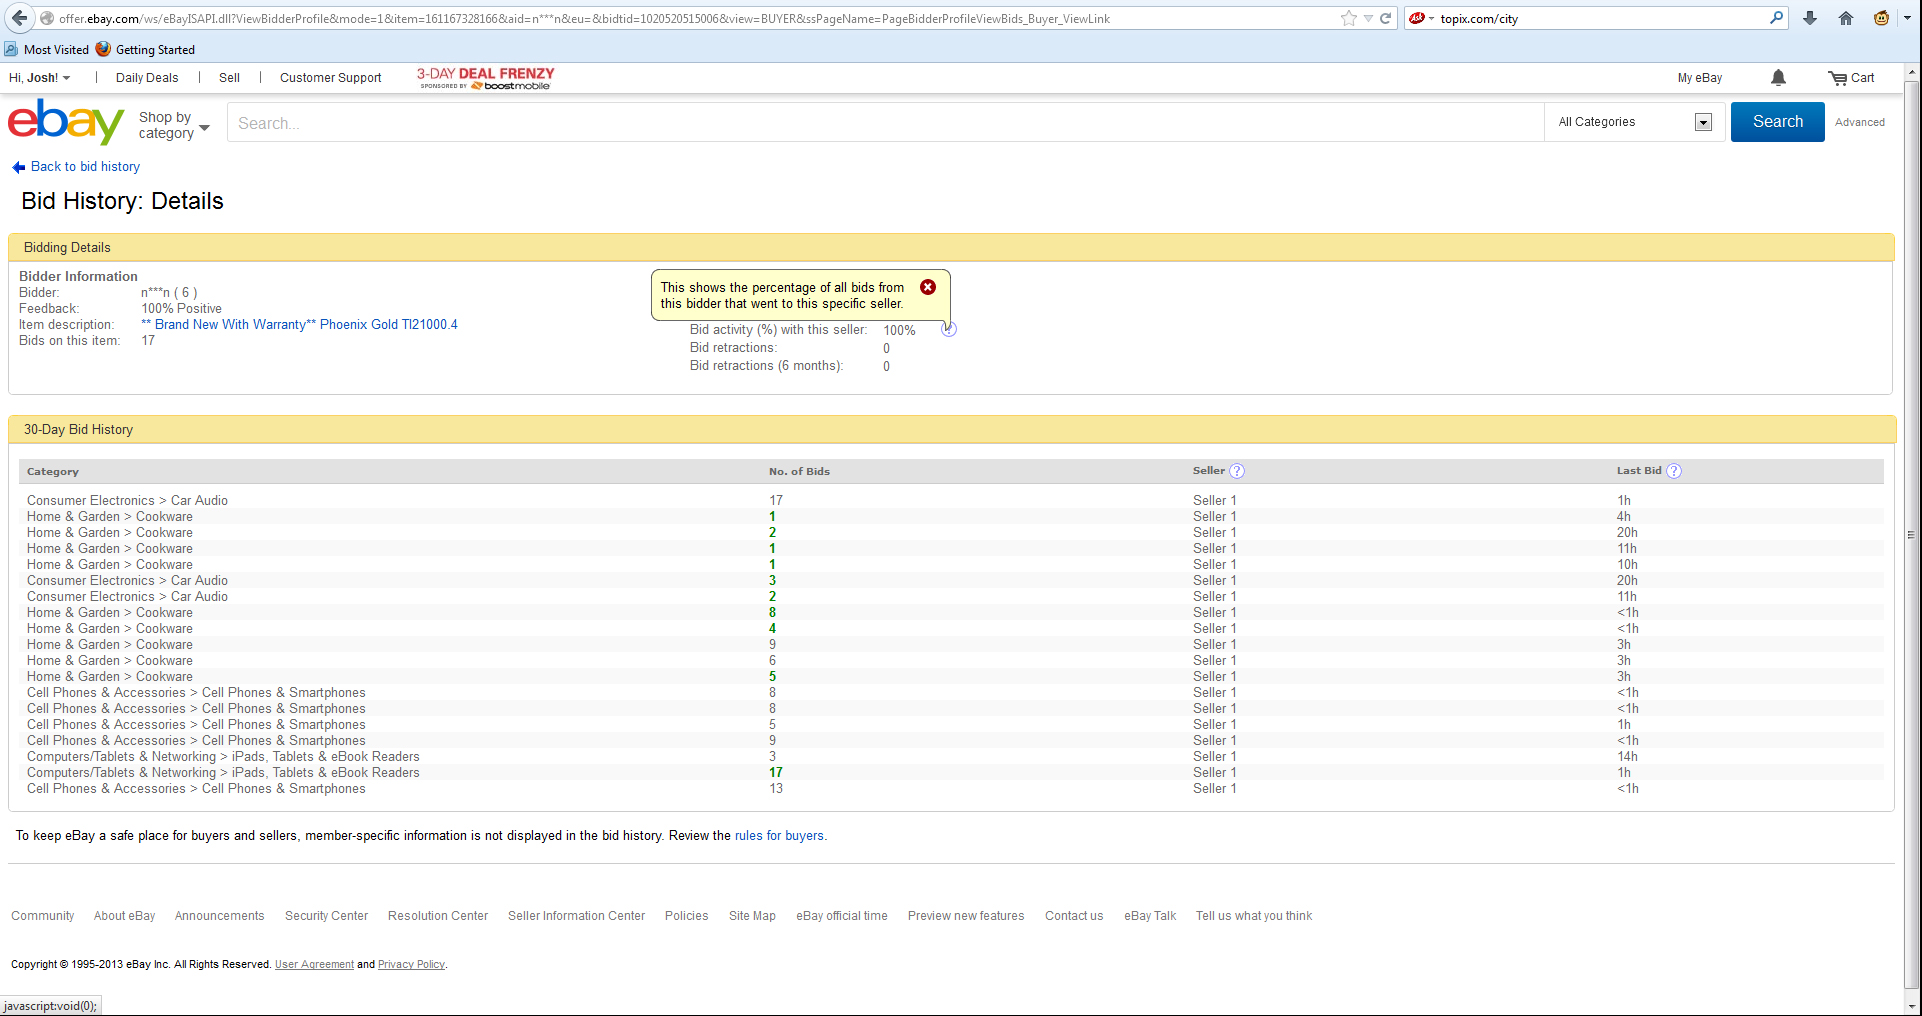Click the Last Bid help icon

(1674, 471)
